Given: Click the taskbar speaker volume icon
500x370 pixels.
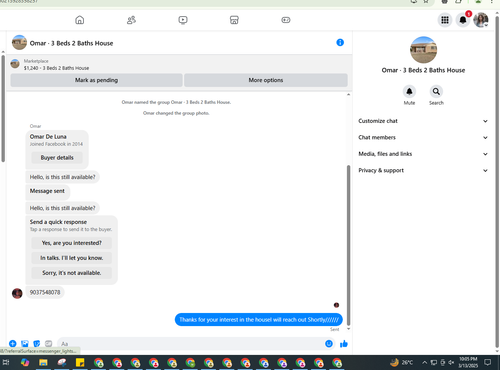Looking at the screenshot, I should coord(451,362).
